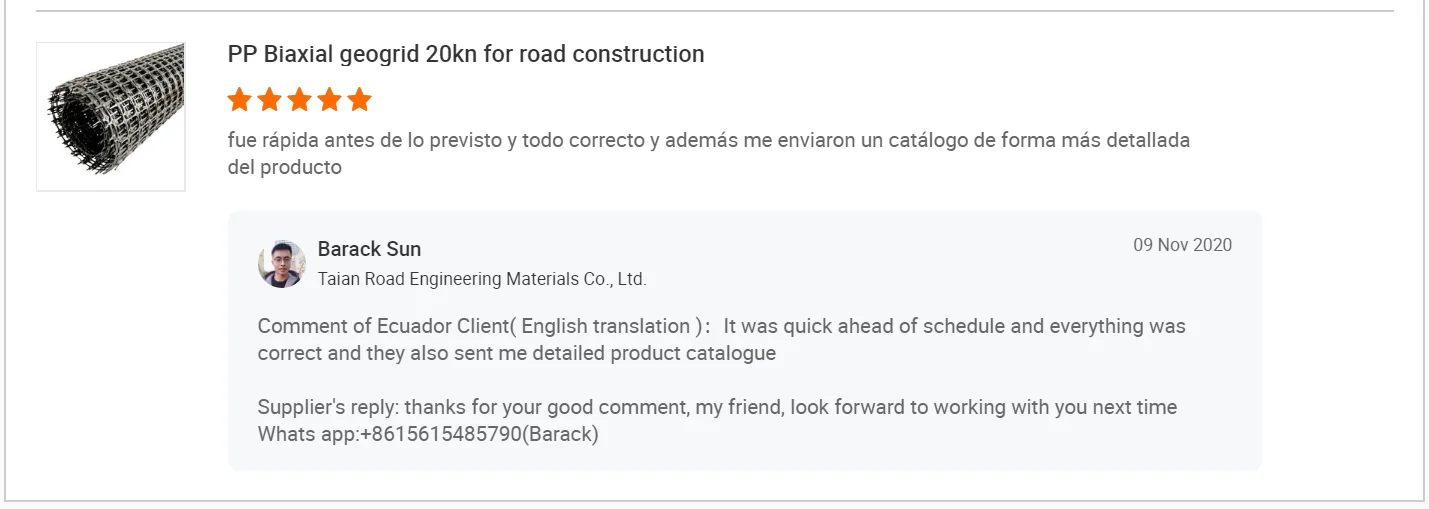This screenshot has width=1429, height=509.
Task: Click the Spanish review starting 'fue rápida'
Action: tap(708, 140)
